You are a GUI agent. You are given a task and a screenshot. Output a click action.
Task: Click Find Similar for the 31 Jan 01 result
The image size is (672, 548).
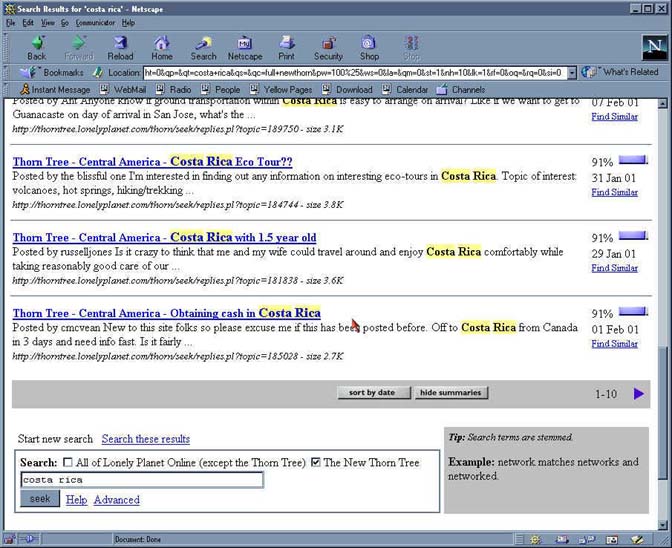[x=615, y=192]
